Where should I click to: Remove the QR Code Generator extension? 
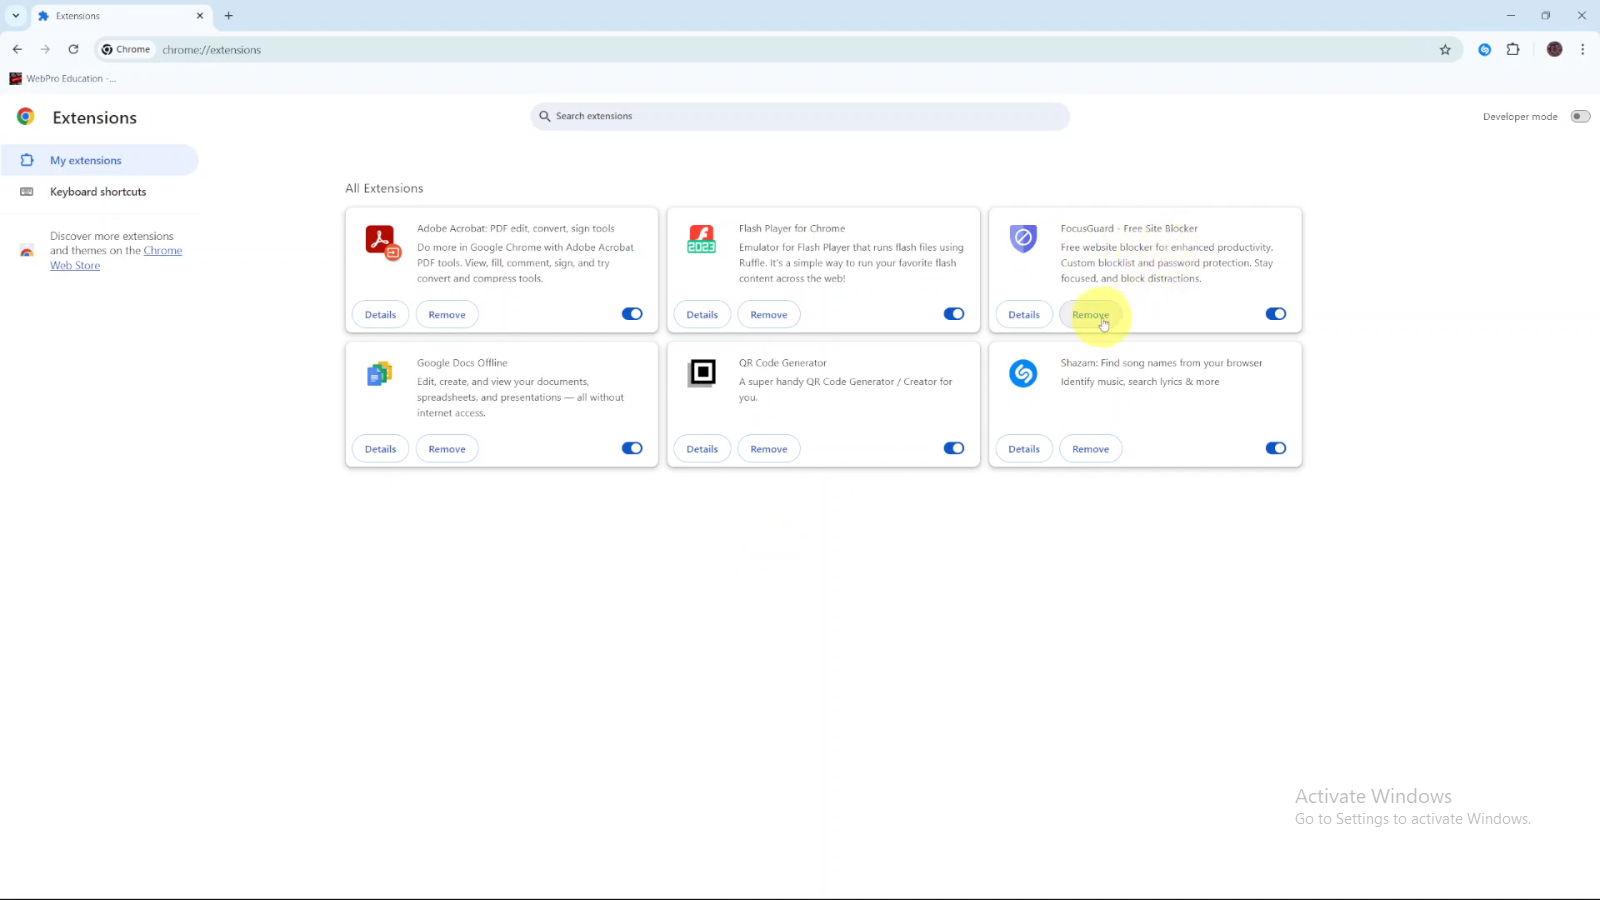click(769, 449)
